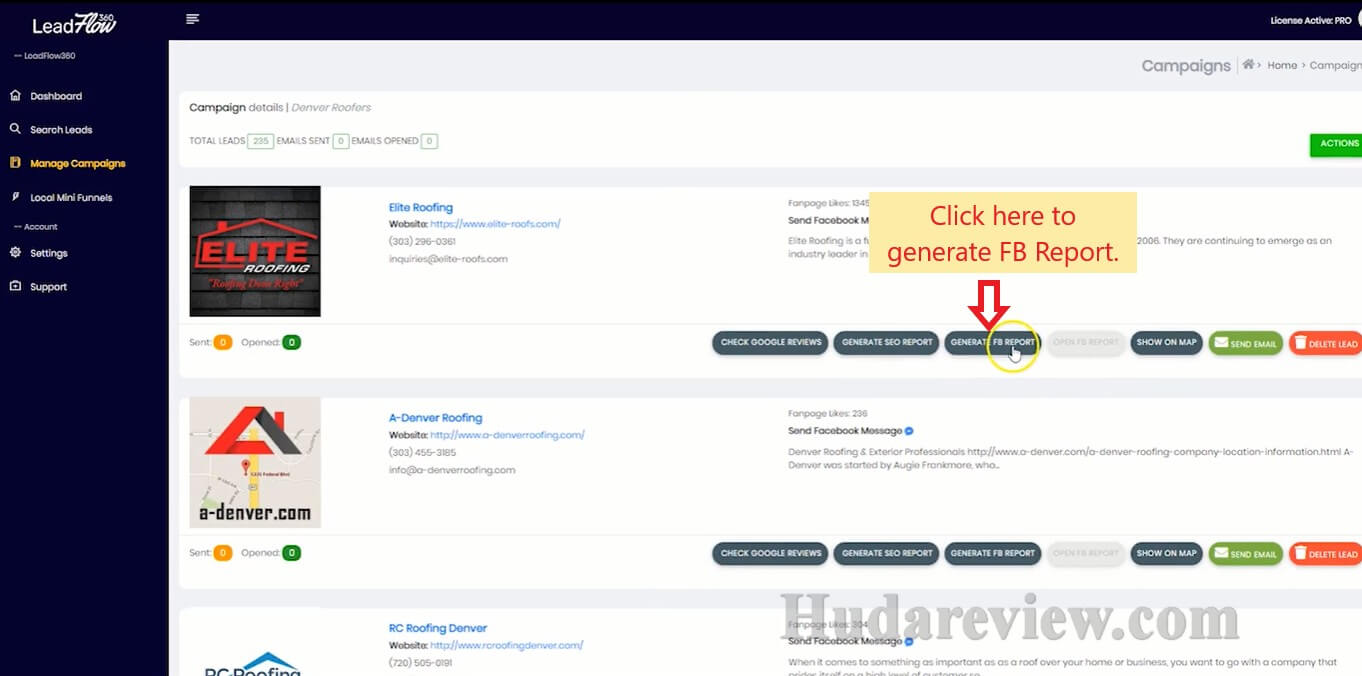Click the Total Leads count 235
This screenshot has width=1362, height=676.
(x=261, y=141)
